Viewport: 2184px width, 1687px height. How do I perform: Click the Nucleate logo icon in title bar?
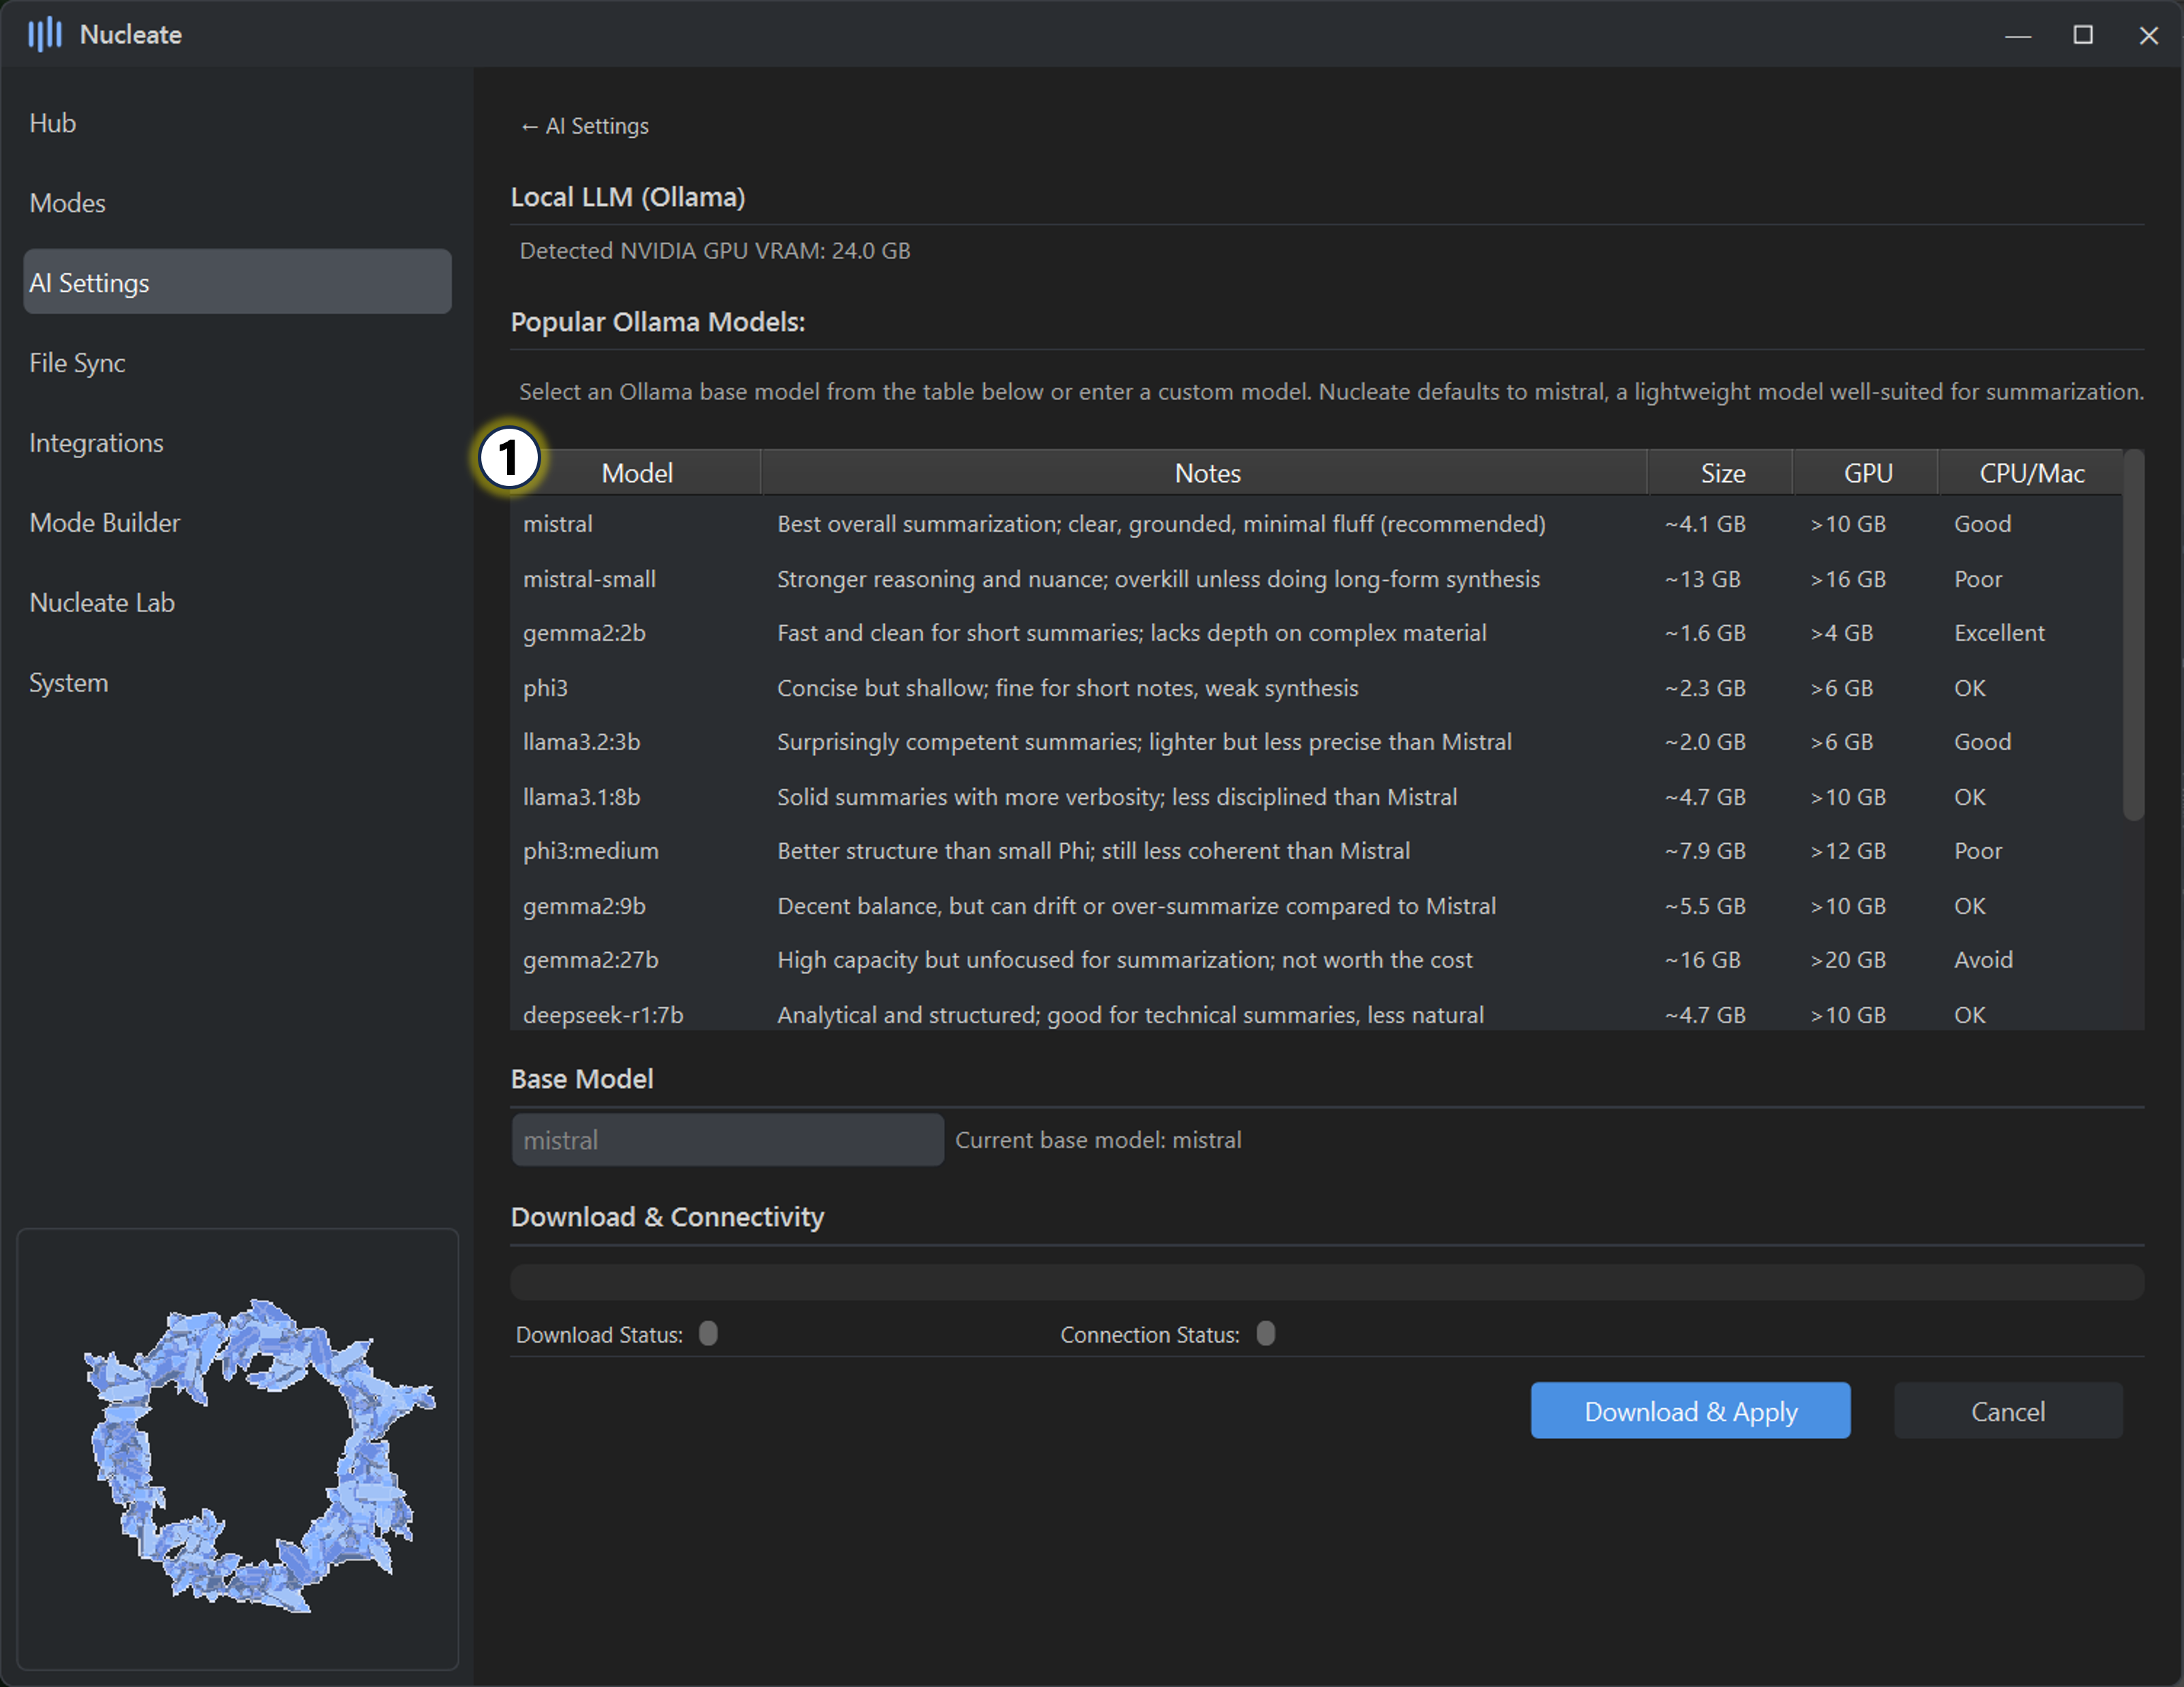(x=44, y=35)
